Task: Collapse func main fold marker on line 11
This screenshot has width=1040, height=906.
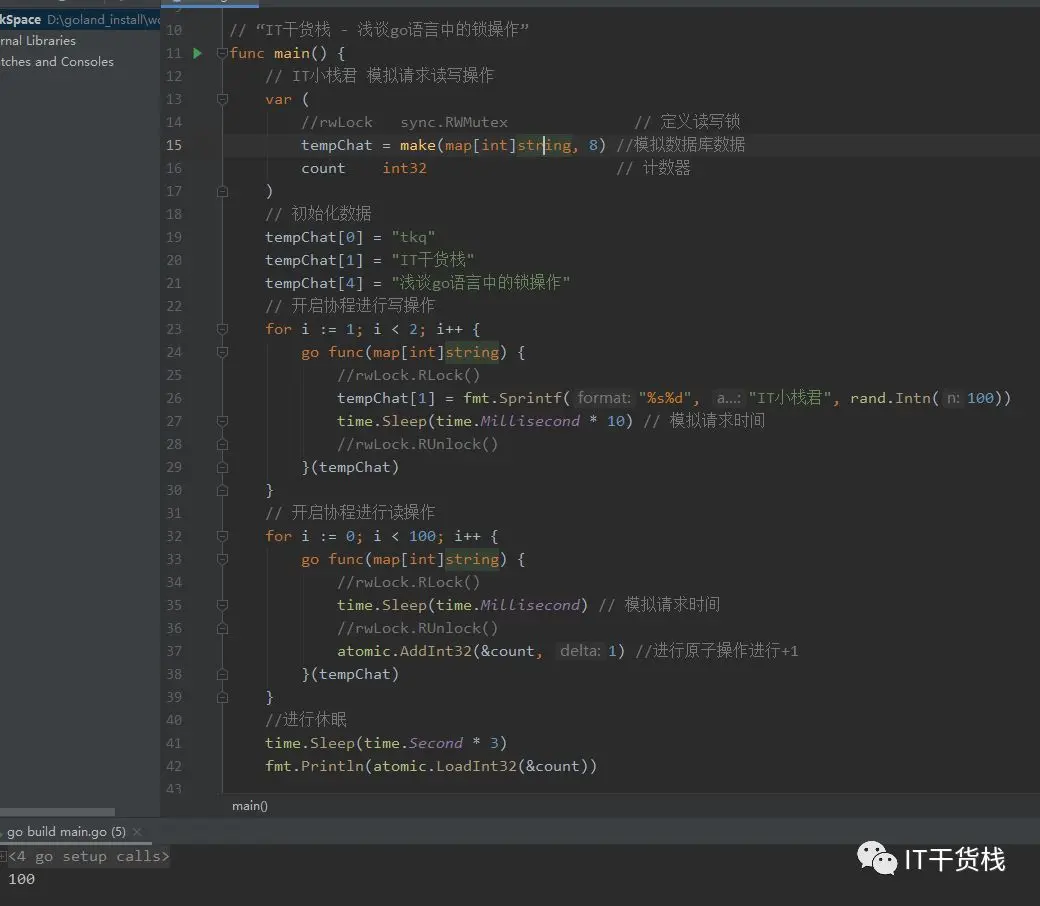Action: point(222,53)
